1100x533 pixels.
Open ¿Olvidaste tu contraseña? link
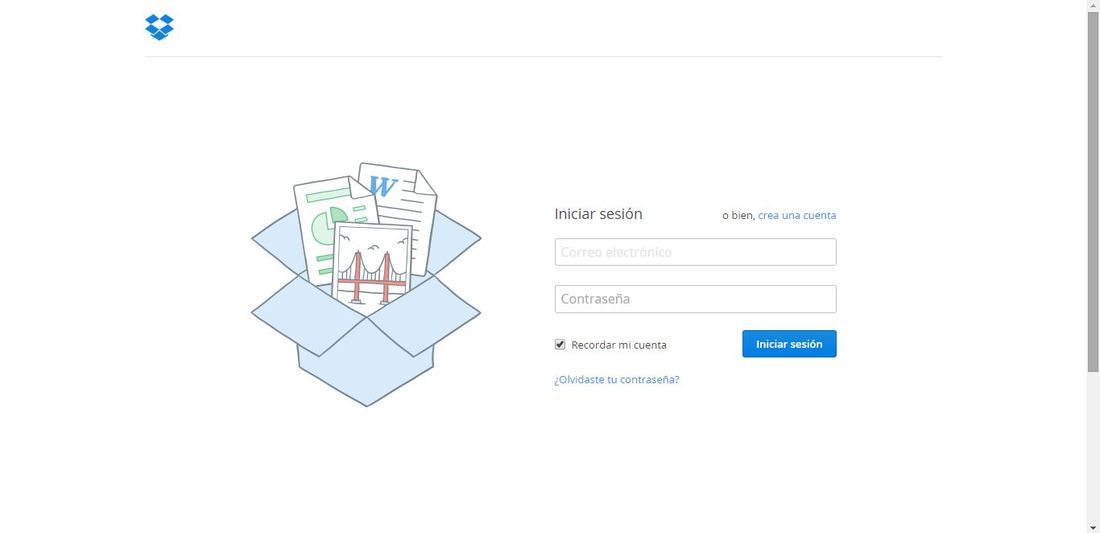coord(617,379)
